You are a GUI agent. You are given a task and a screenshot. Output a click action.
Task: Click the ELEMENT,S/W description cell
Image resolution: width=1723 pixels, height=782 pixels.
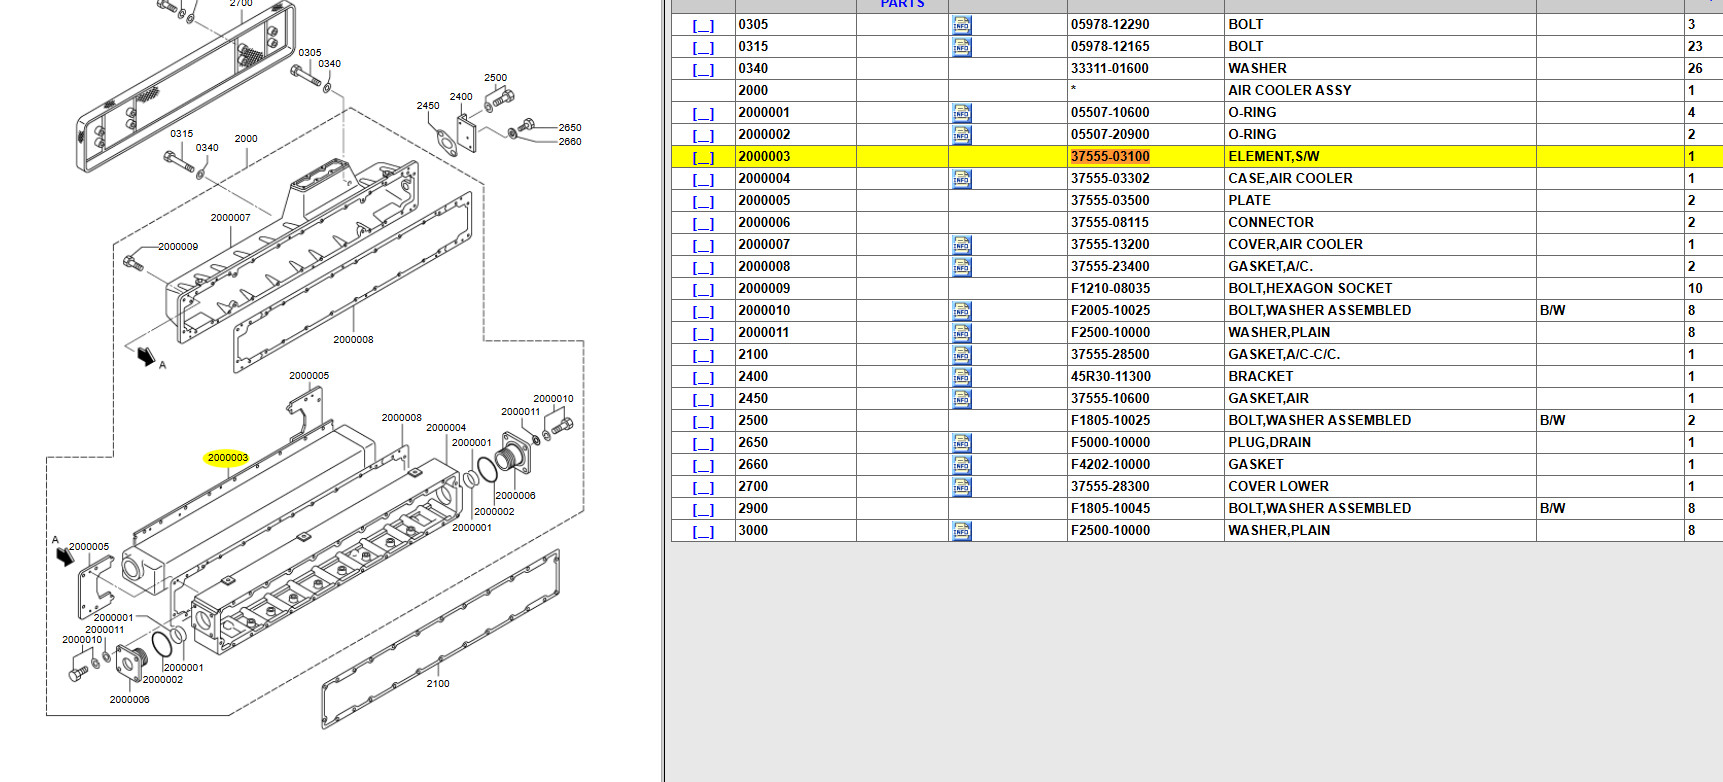[x=1380, y=156]
